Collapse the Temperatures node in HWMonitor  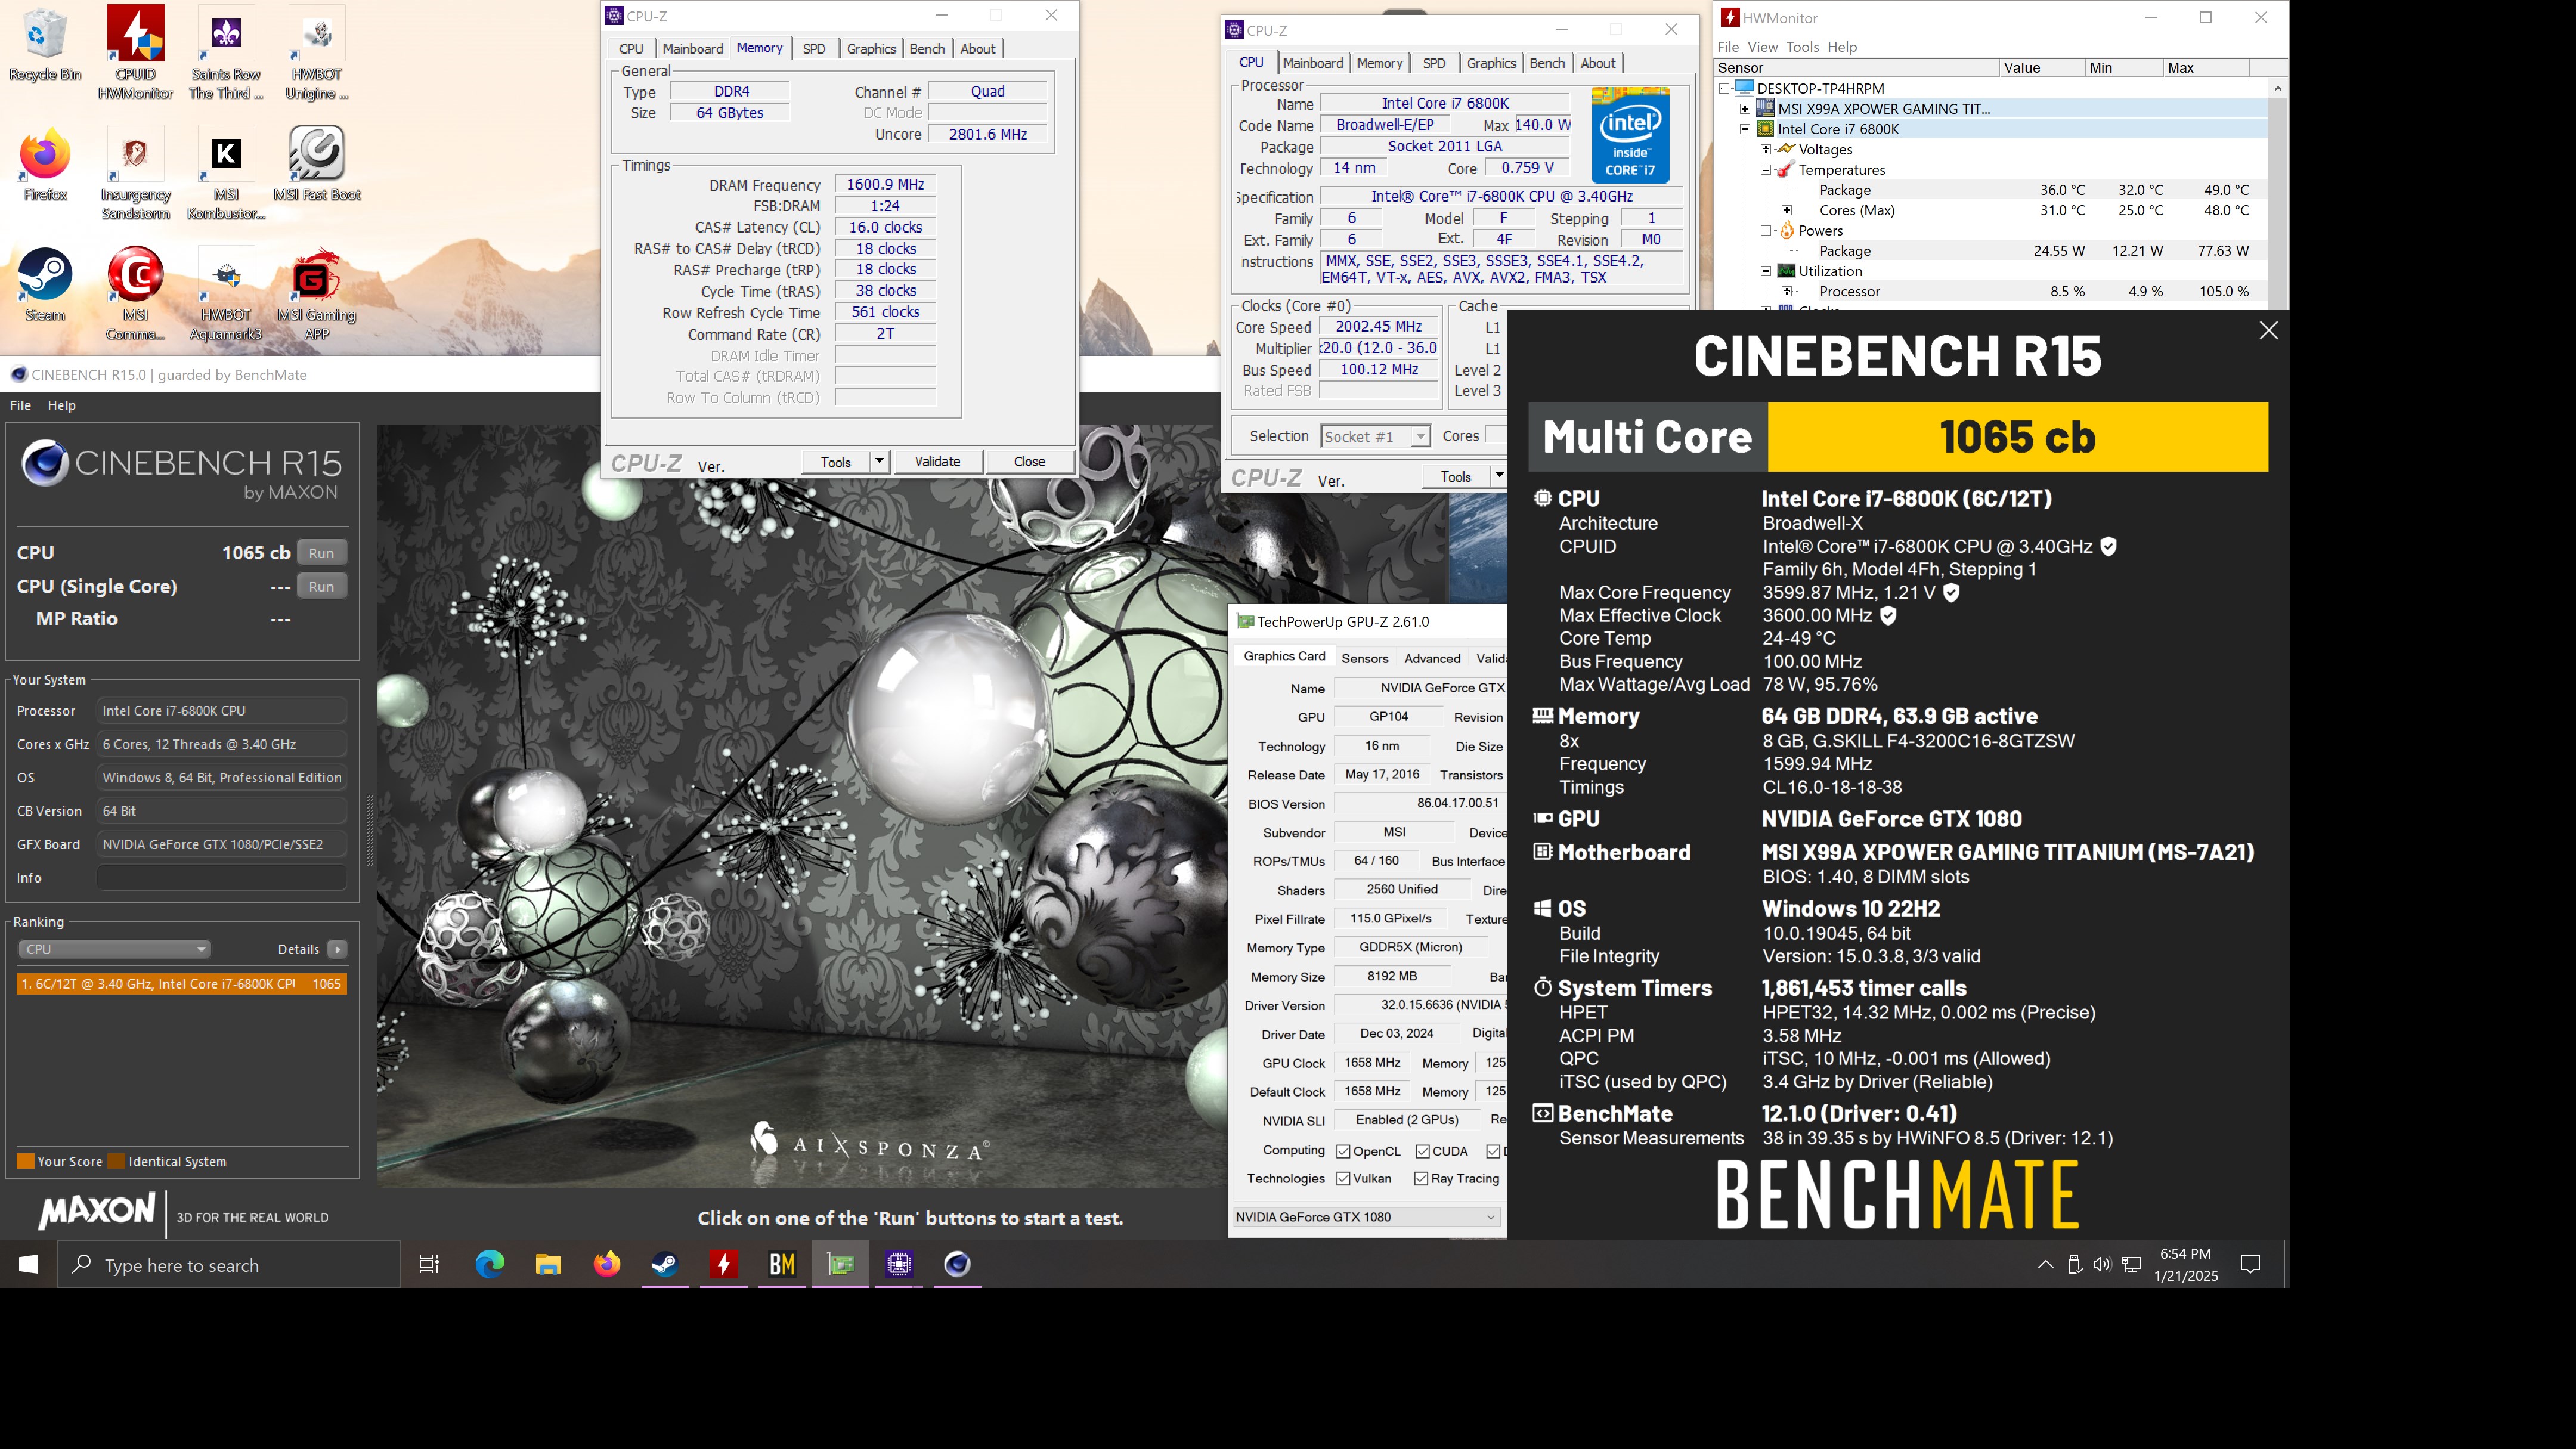point(1766,170)
